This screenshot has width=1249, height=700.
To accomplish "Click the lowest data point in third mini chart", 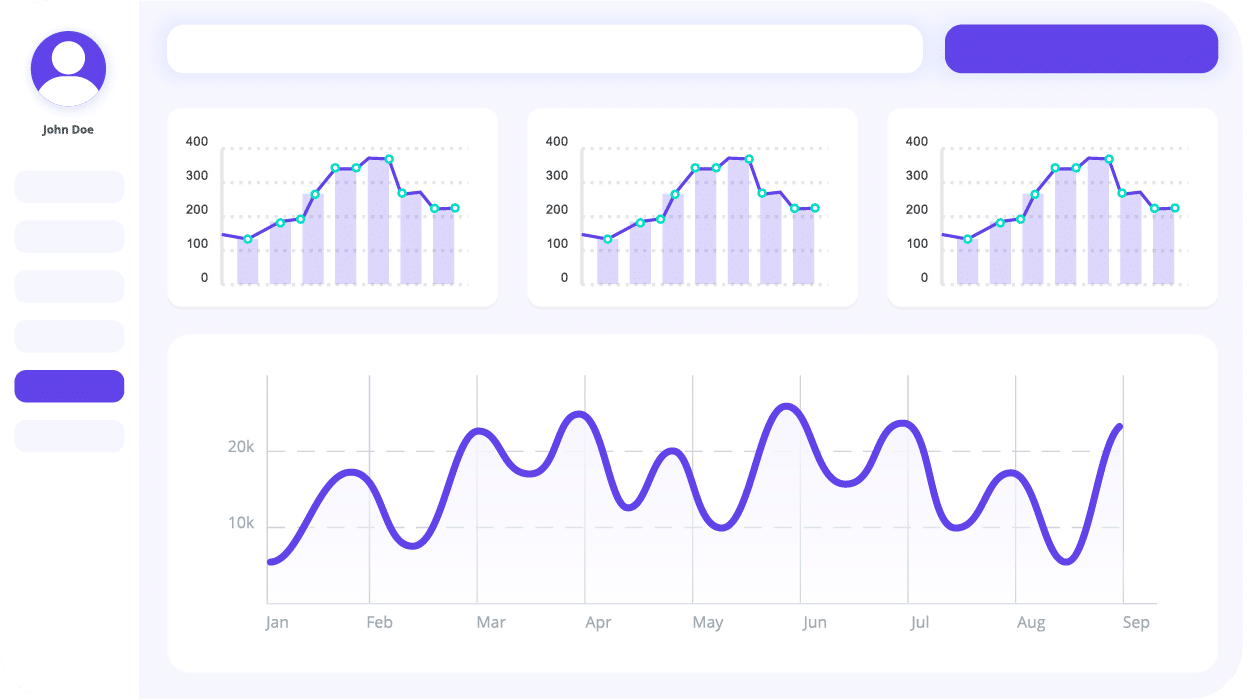I will click(967, 239).
